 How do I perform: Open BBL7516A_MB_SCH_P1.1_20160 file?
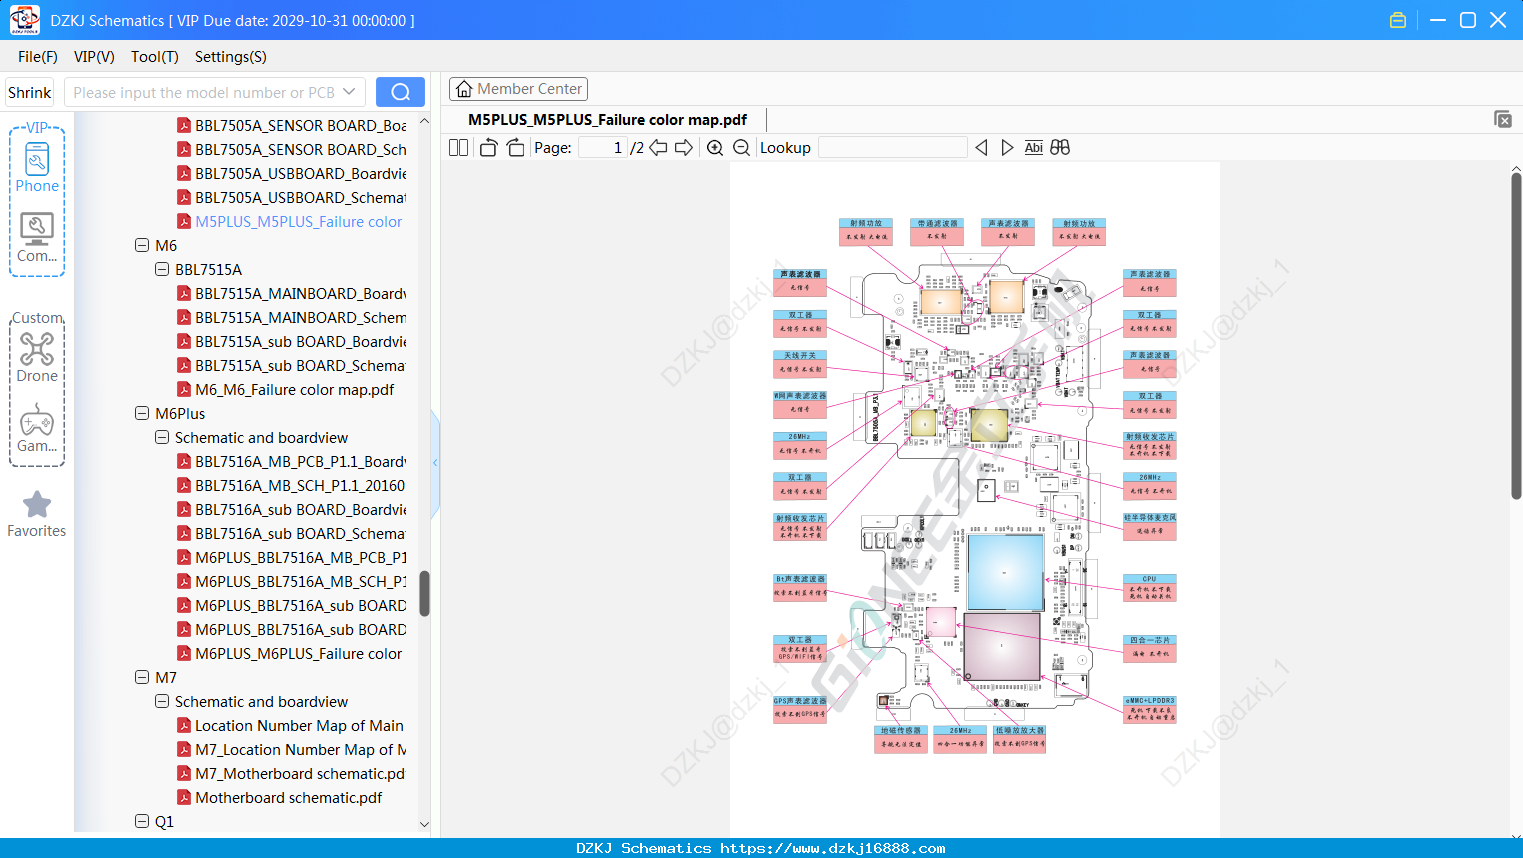tap(301, 486)
